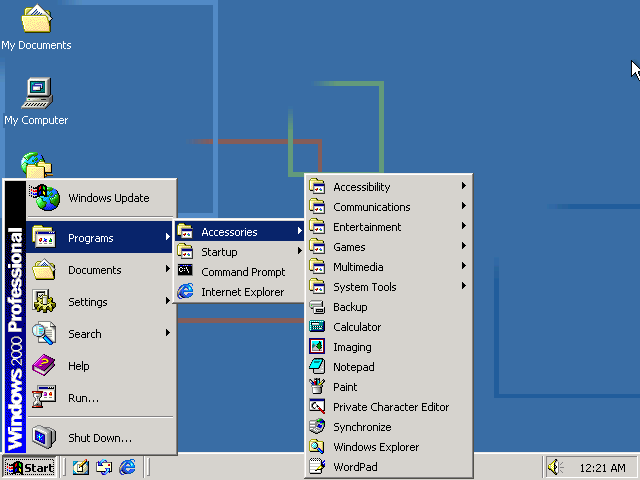Image resolution: width=640 pixels, height=480 pixels.
Task: Click the 12:21 AM clock
Action: coord(602,468)
